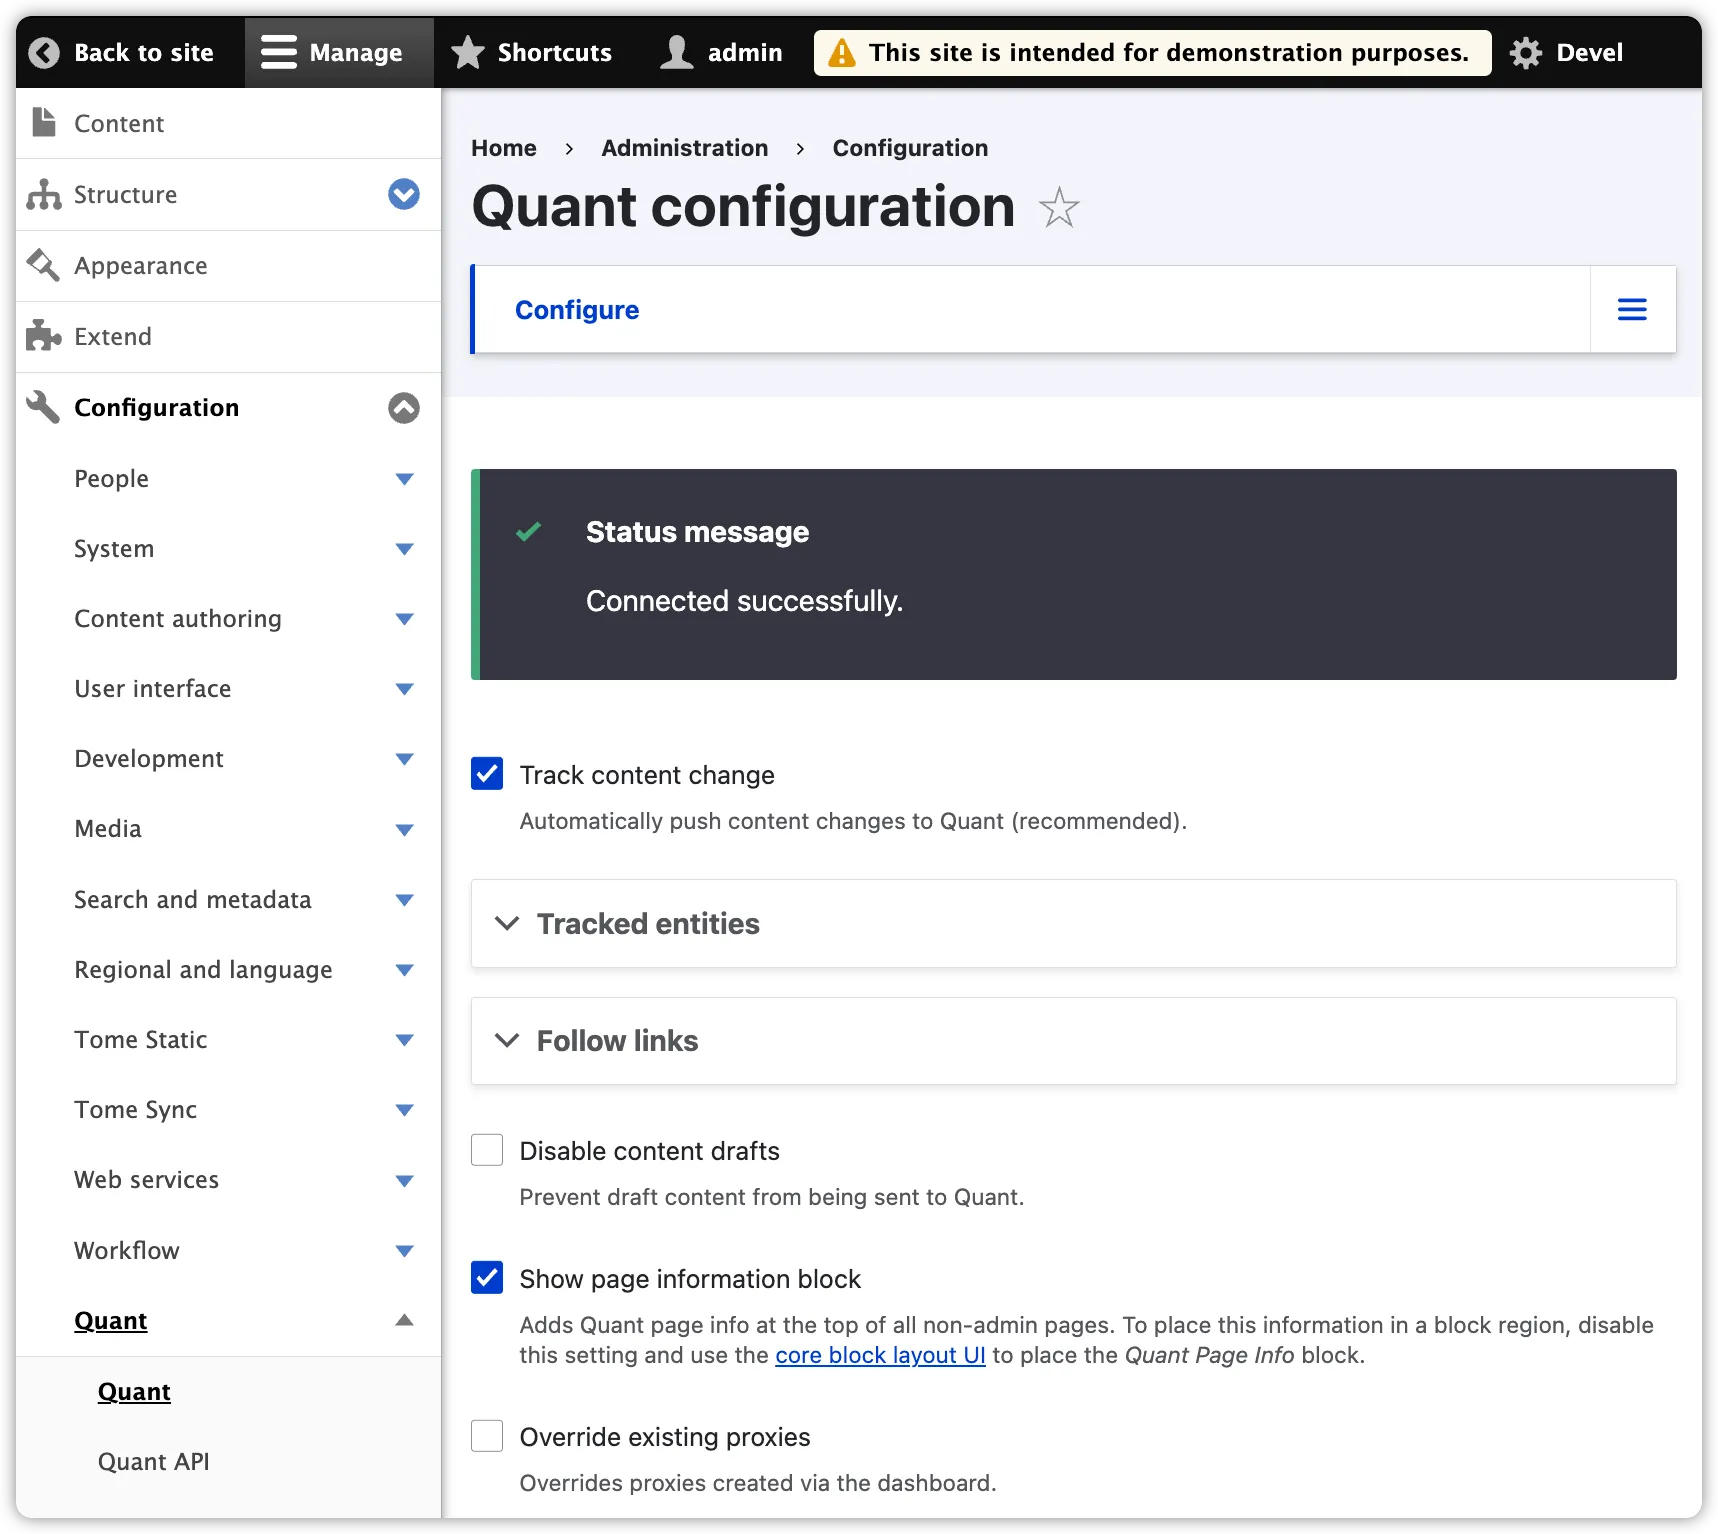Click the Back to site arrow icon
This screenshot has height=1534, width=1718.
point(44,52)
